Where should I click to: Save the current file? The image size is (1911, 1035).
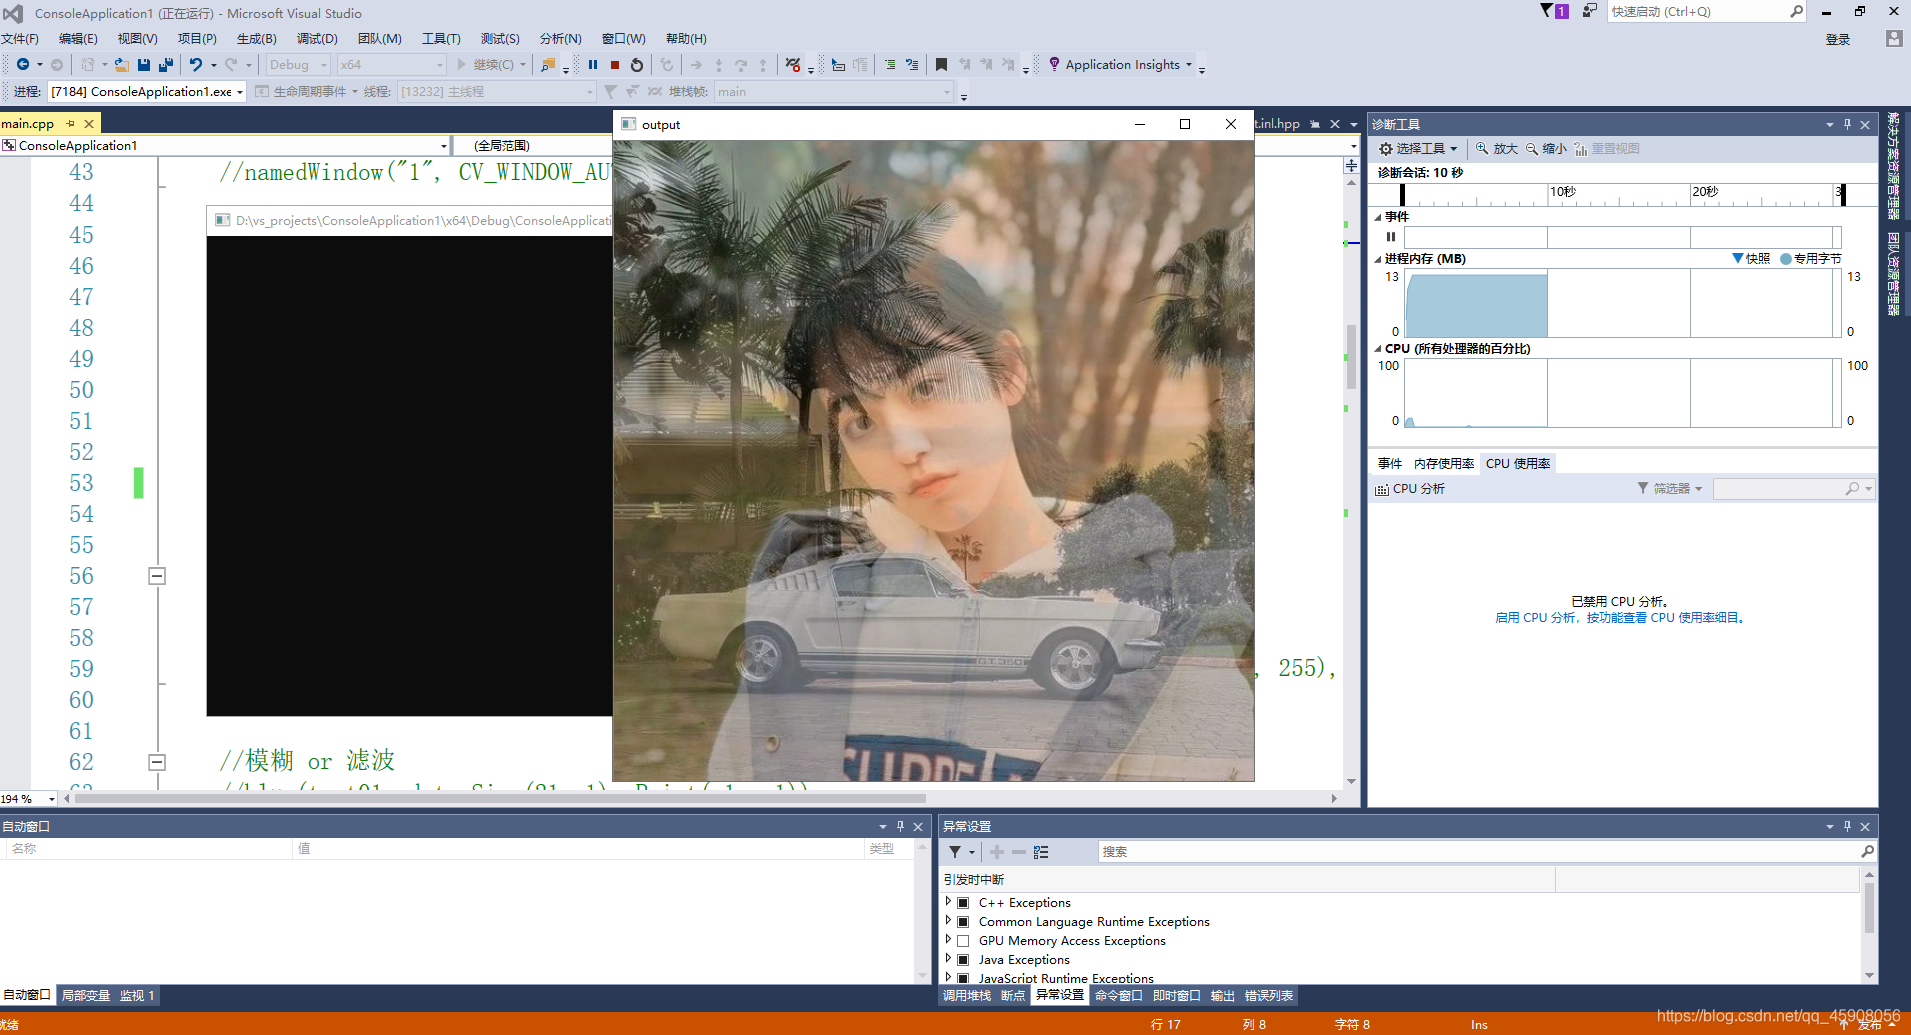pos(144,65)
